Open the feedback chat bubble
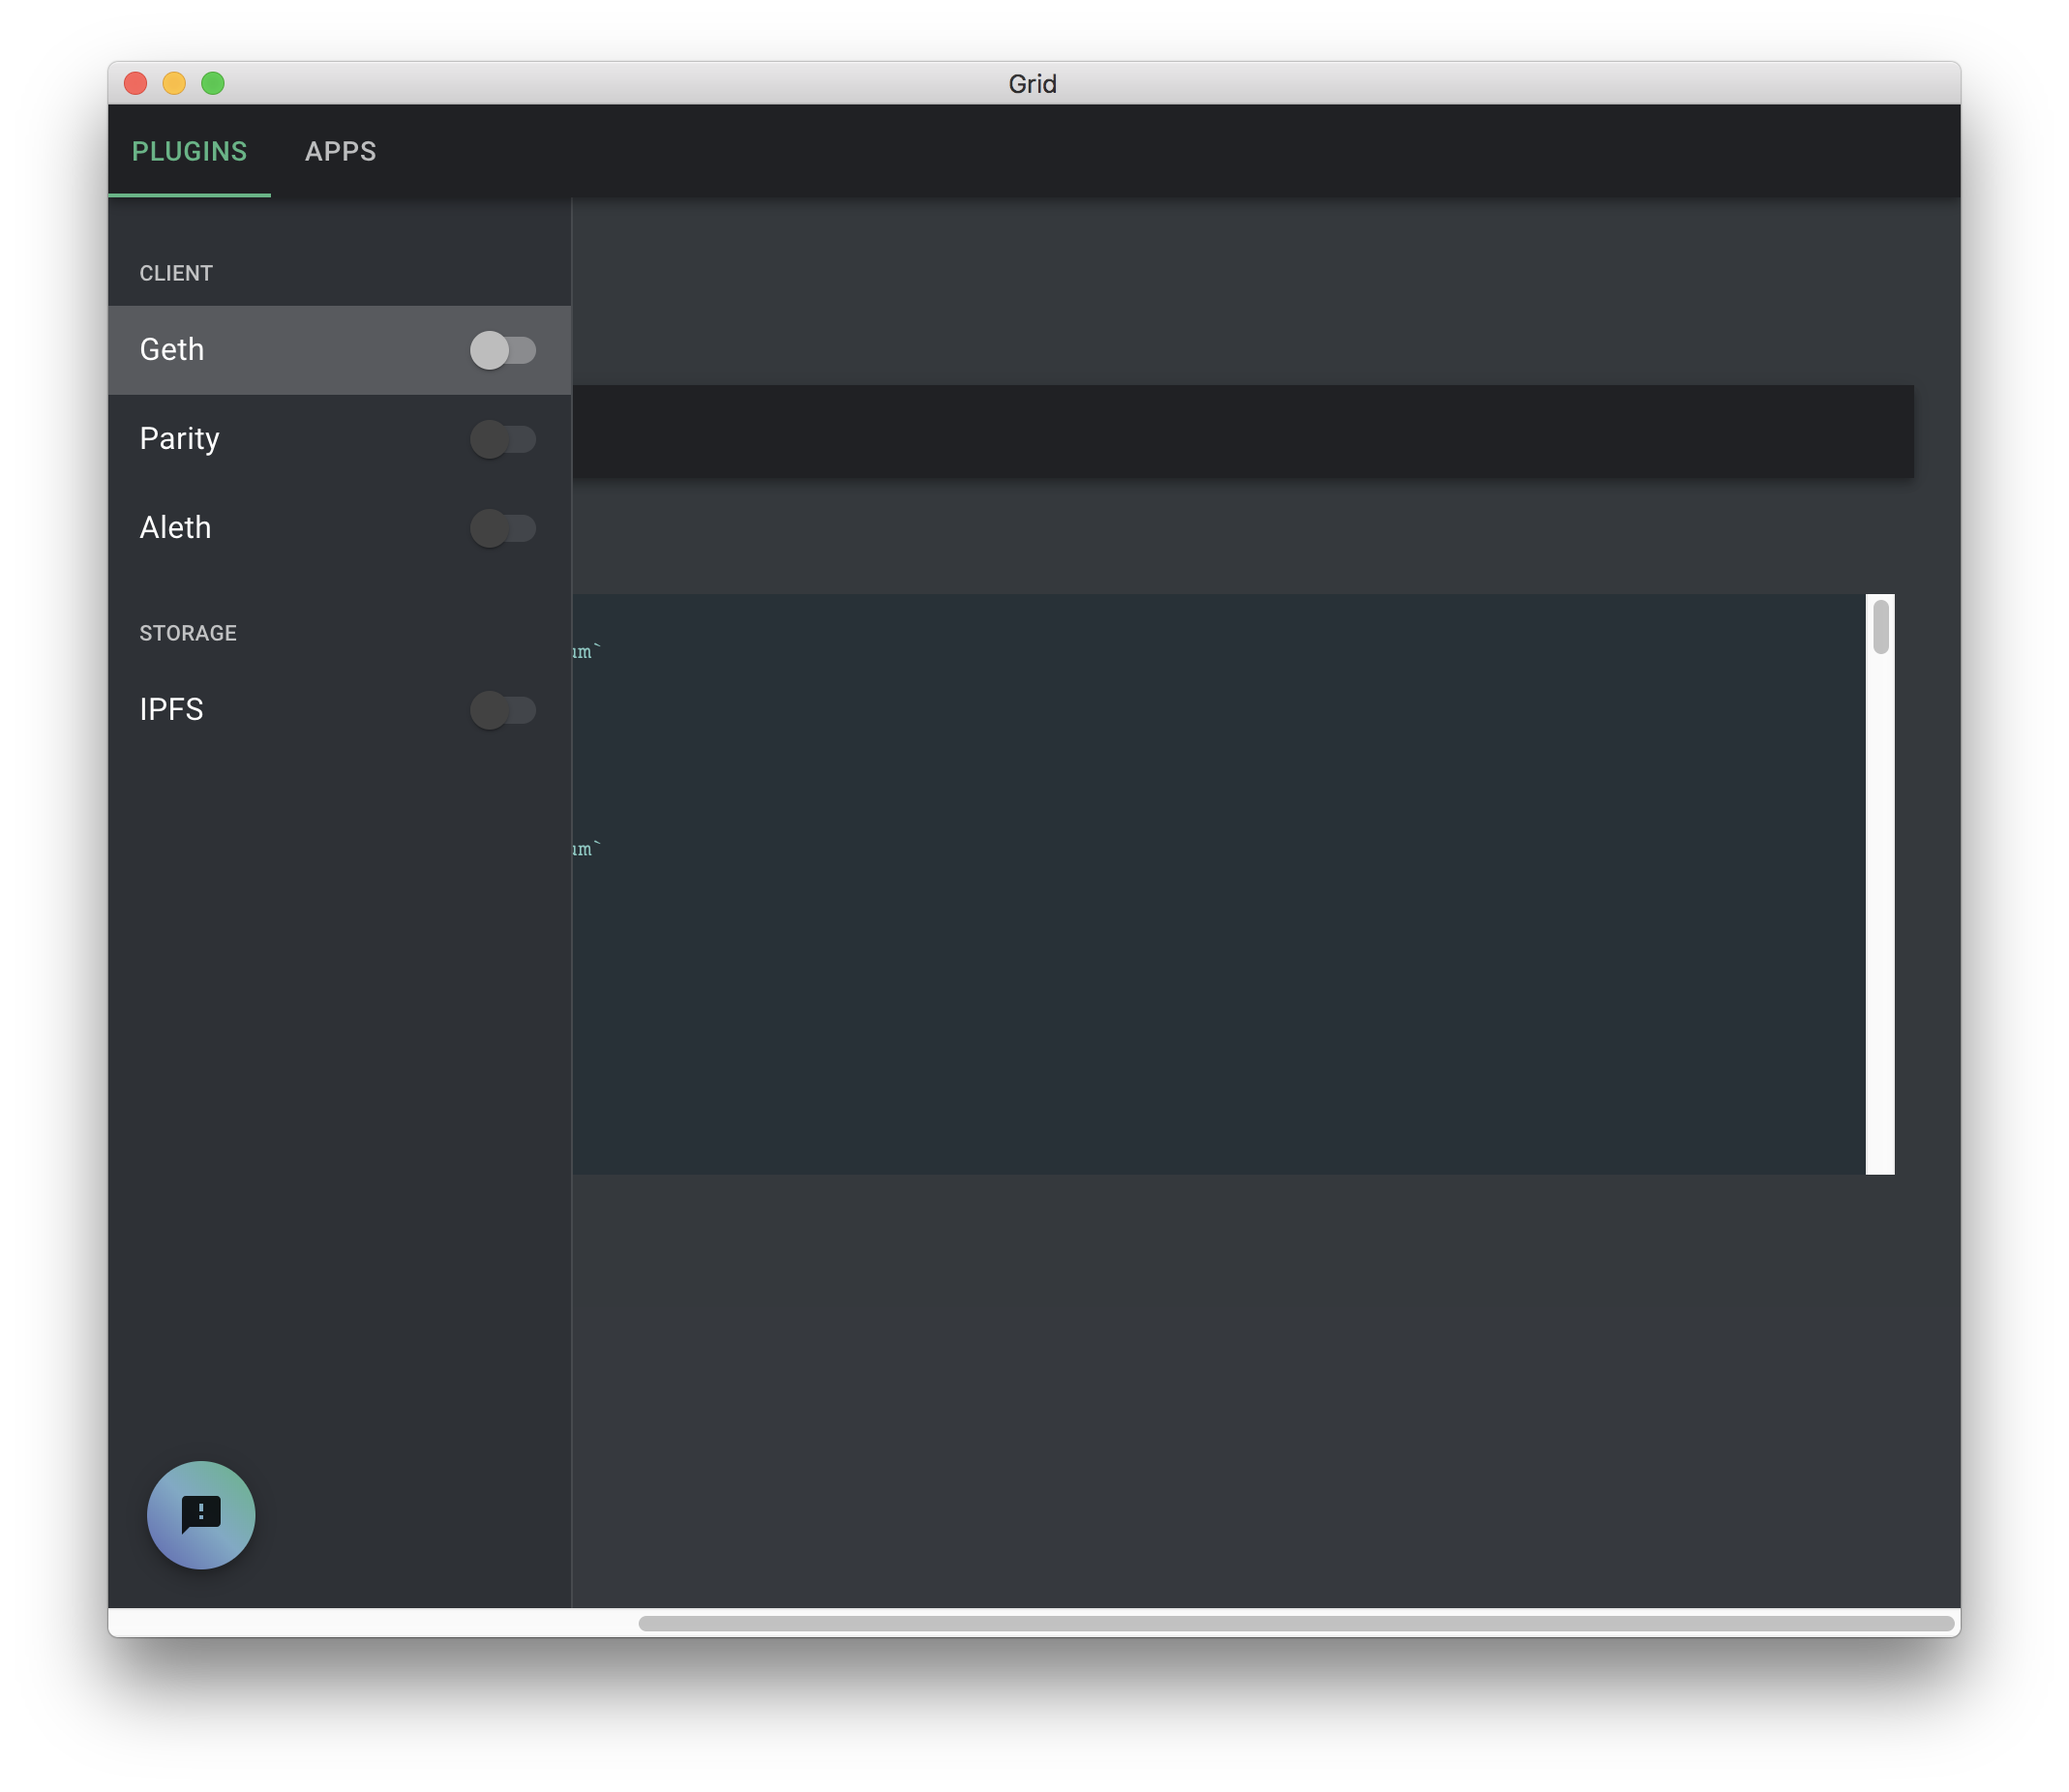The height and width of the screenshot is (1792, 2069). coord(200,1515)
